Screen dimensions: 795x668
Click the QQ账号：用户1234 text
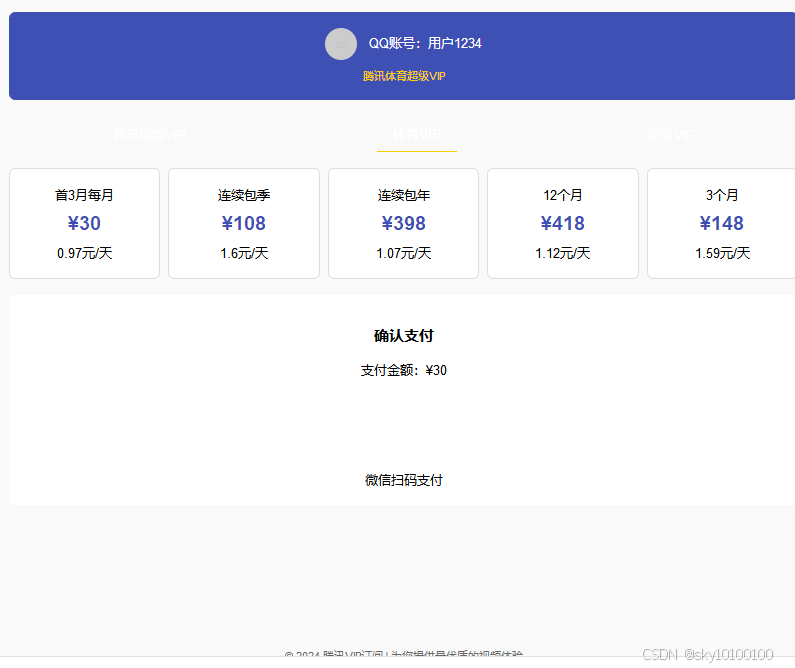click(425, 44)
